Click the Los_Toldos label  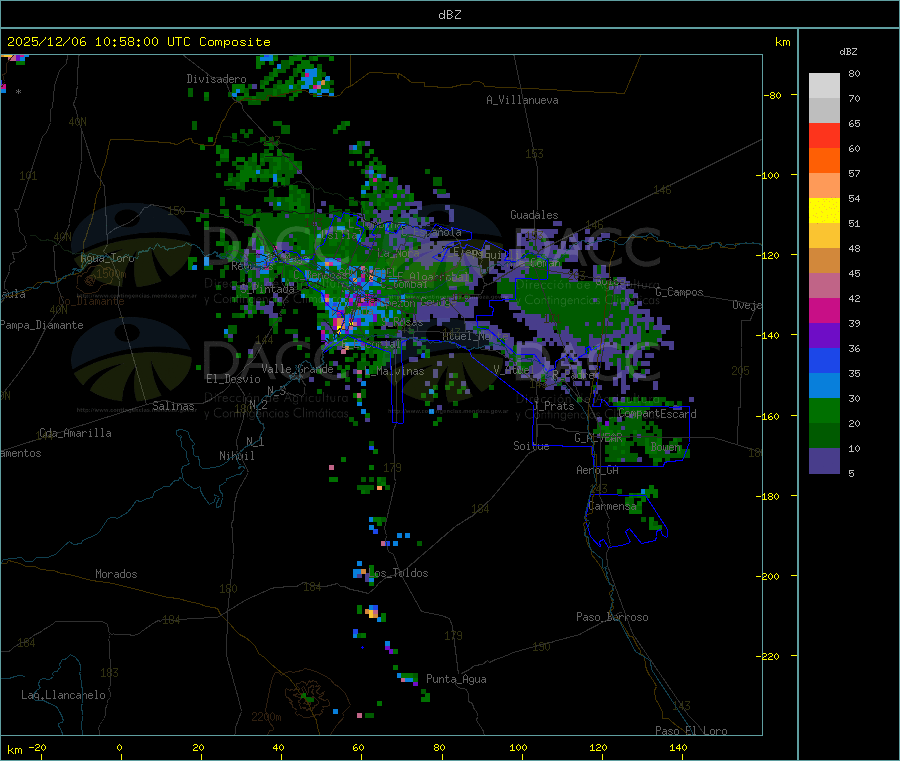point(399,573)
